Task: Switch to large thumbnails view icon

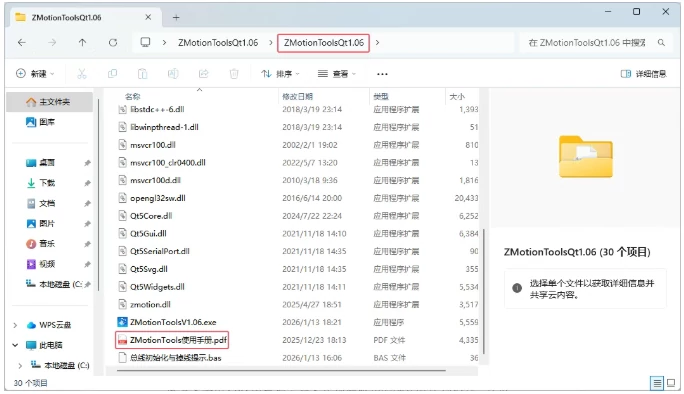Action: coord(671,383)
